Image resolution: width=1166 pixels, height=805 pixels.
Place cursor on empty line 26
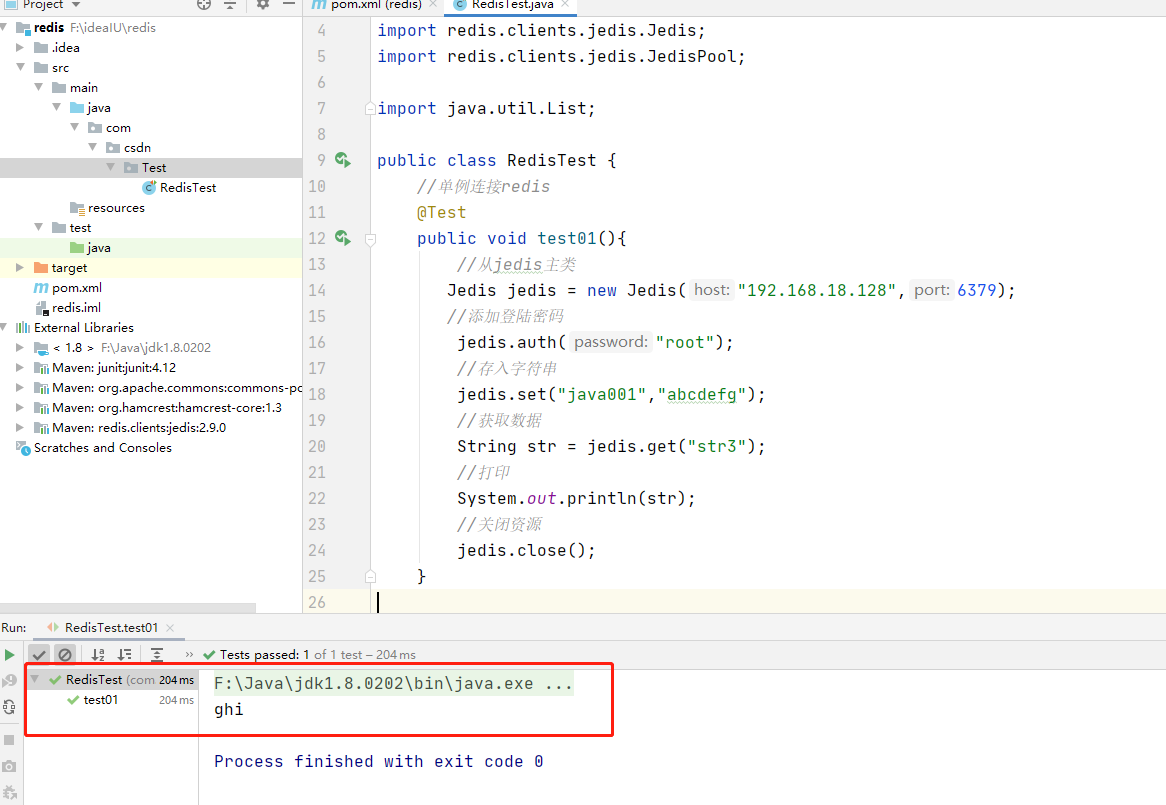(x=768, y=602)
